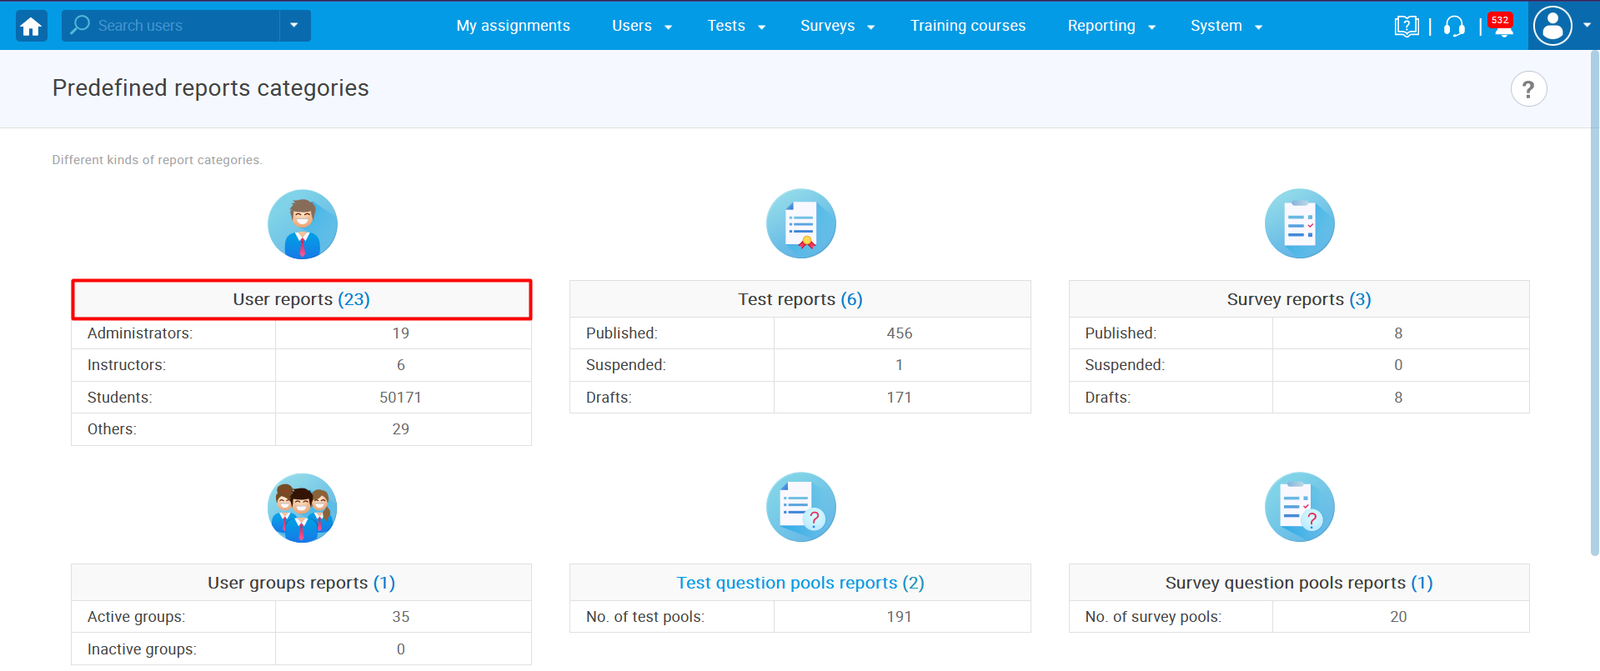Expand the search users dropdown arrow
Viewport: 1600px width, 671px height.
[x=294, y=26]
